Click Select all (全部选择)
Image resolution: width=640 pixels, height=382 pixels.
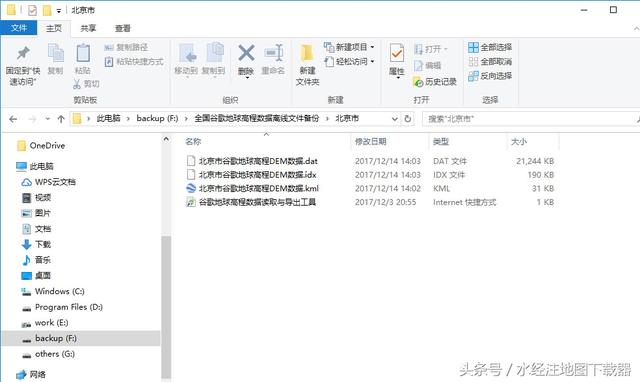490,47
